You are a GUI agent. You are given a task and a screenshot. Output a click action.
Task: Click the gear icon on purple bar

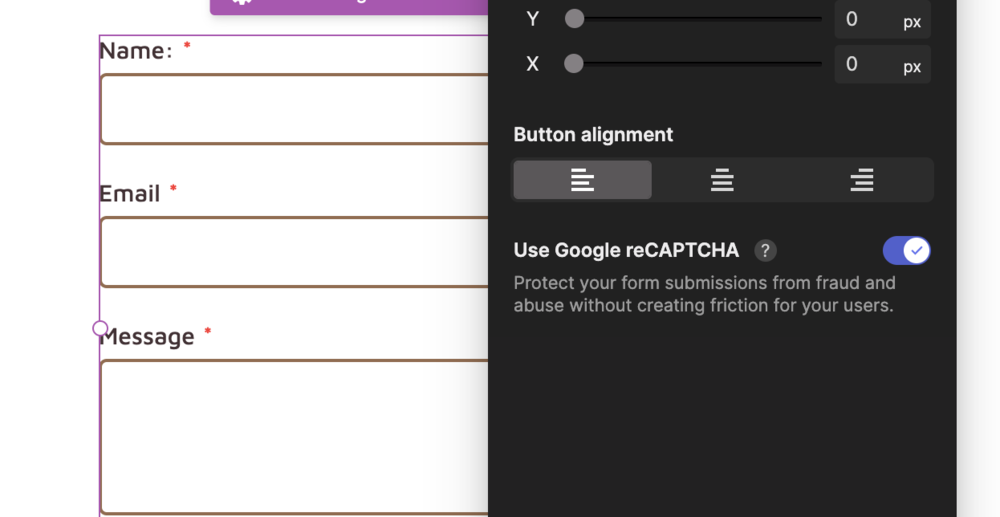pyautogui.click(x=241, y=2)
